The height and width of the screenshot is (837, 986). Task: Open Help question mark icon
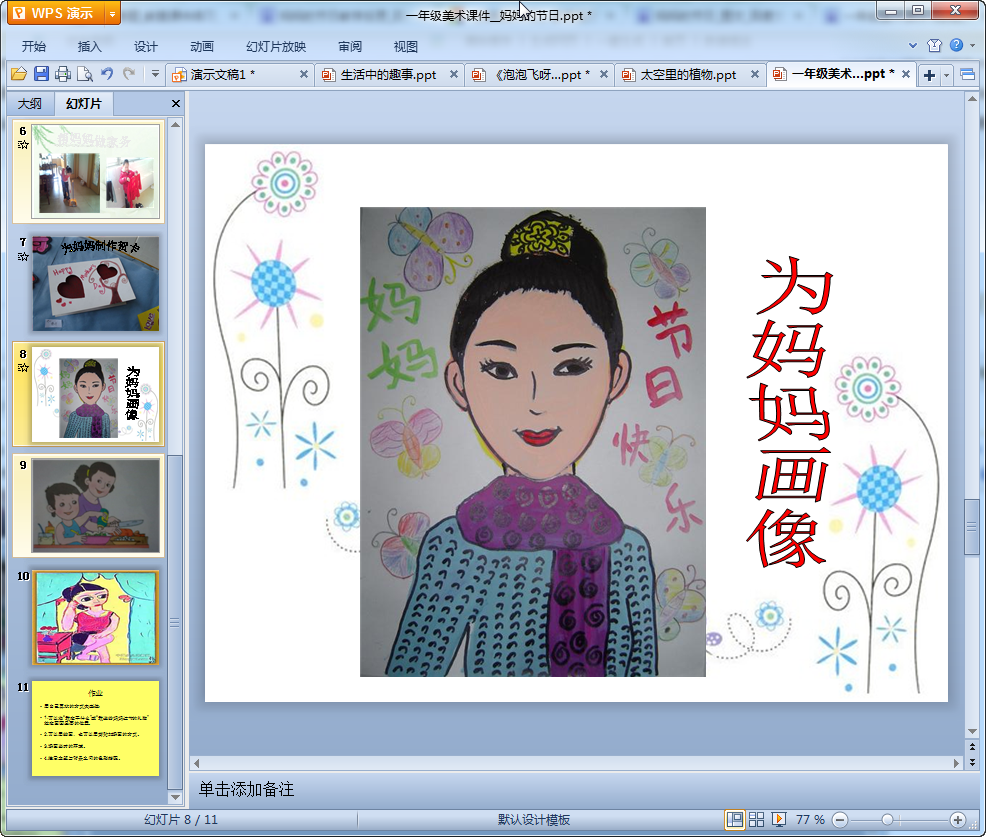click(x=956, y=45)
